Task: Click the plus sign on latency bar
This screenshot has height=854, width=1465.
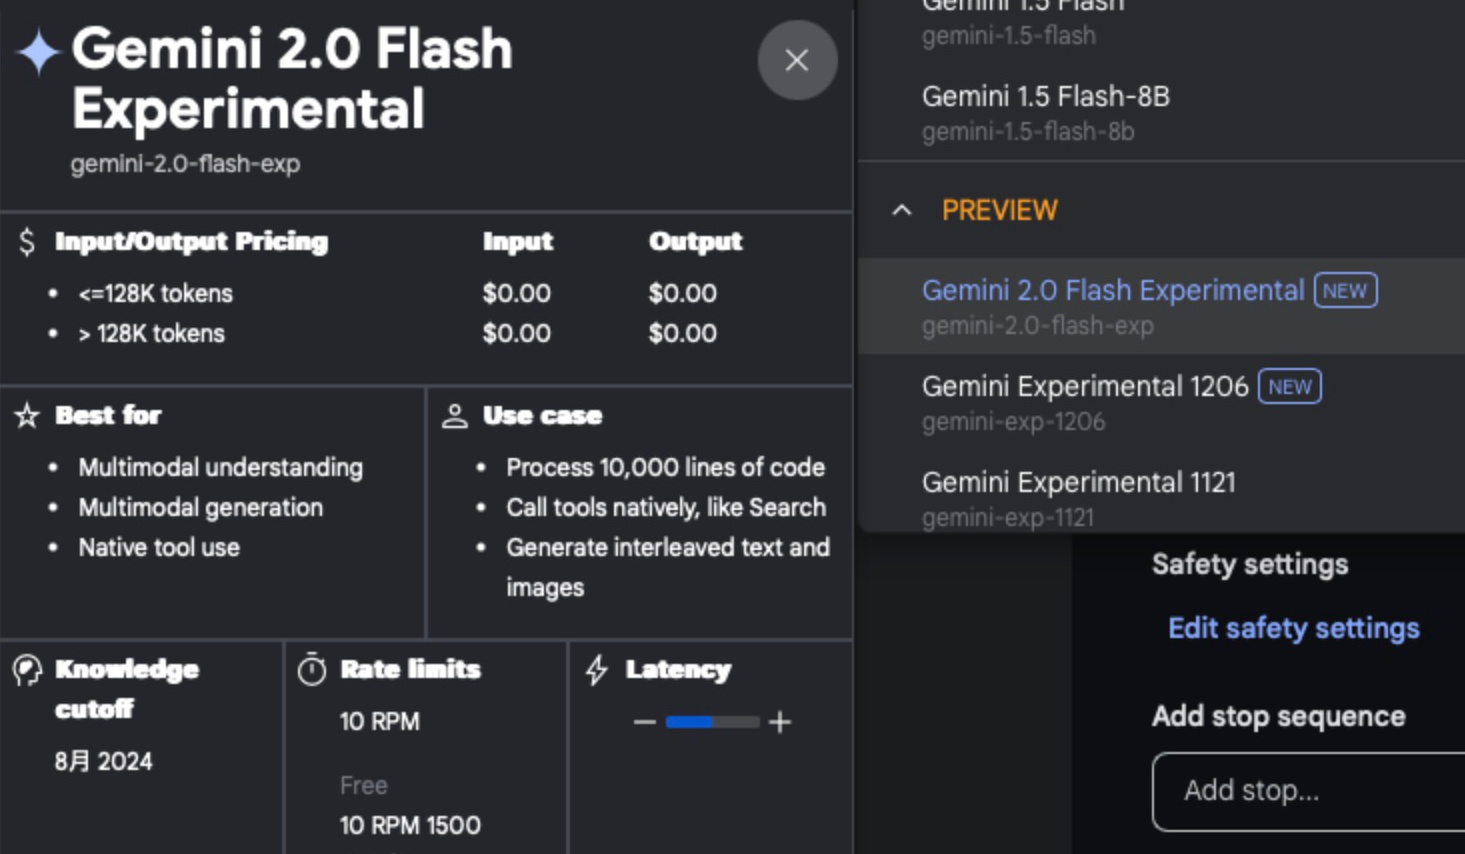Action: (x=780, y=722)
